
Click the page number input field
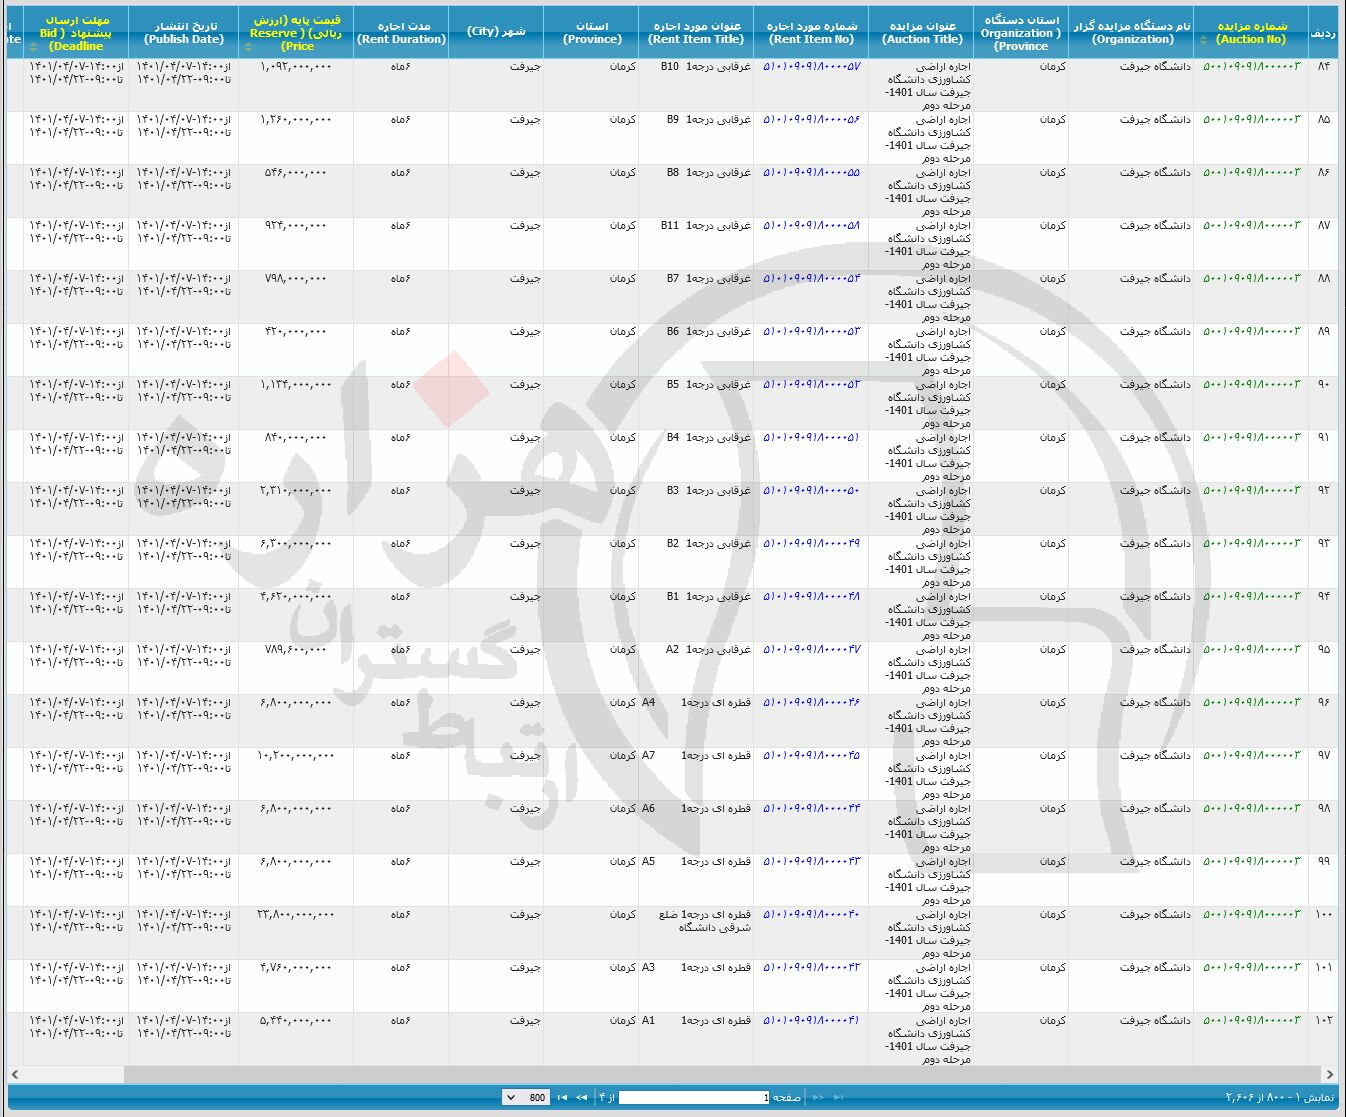[x=694, y=1097]
